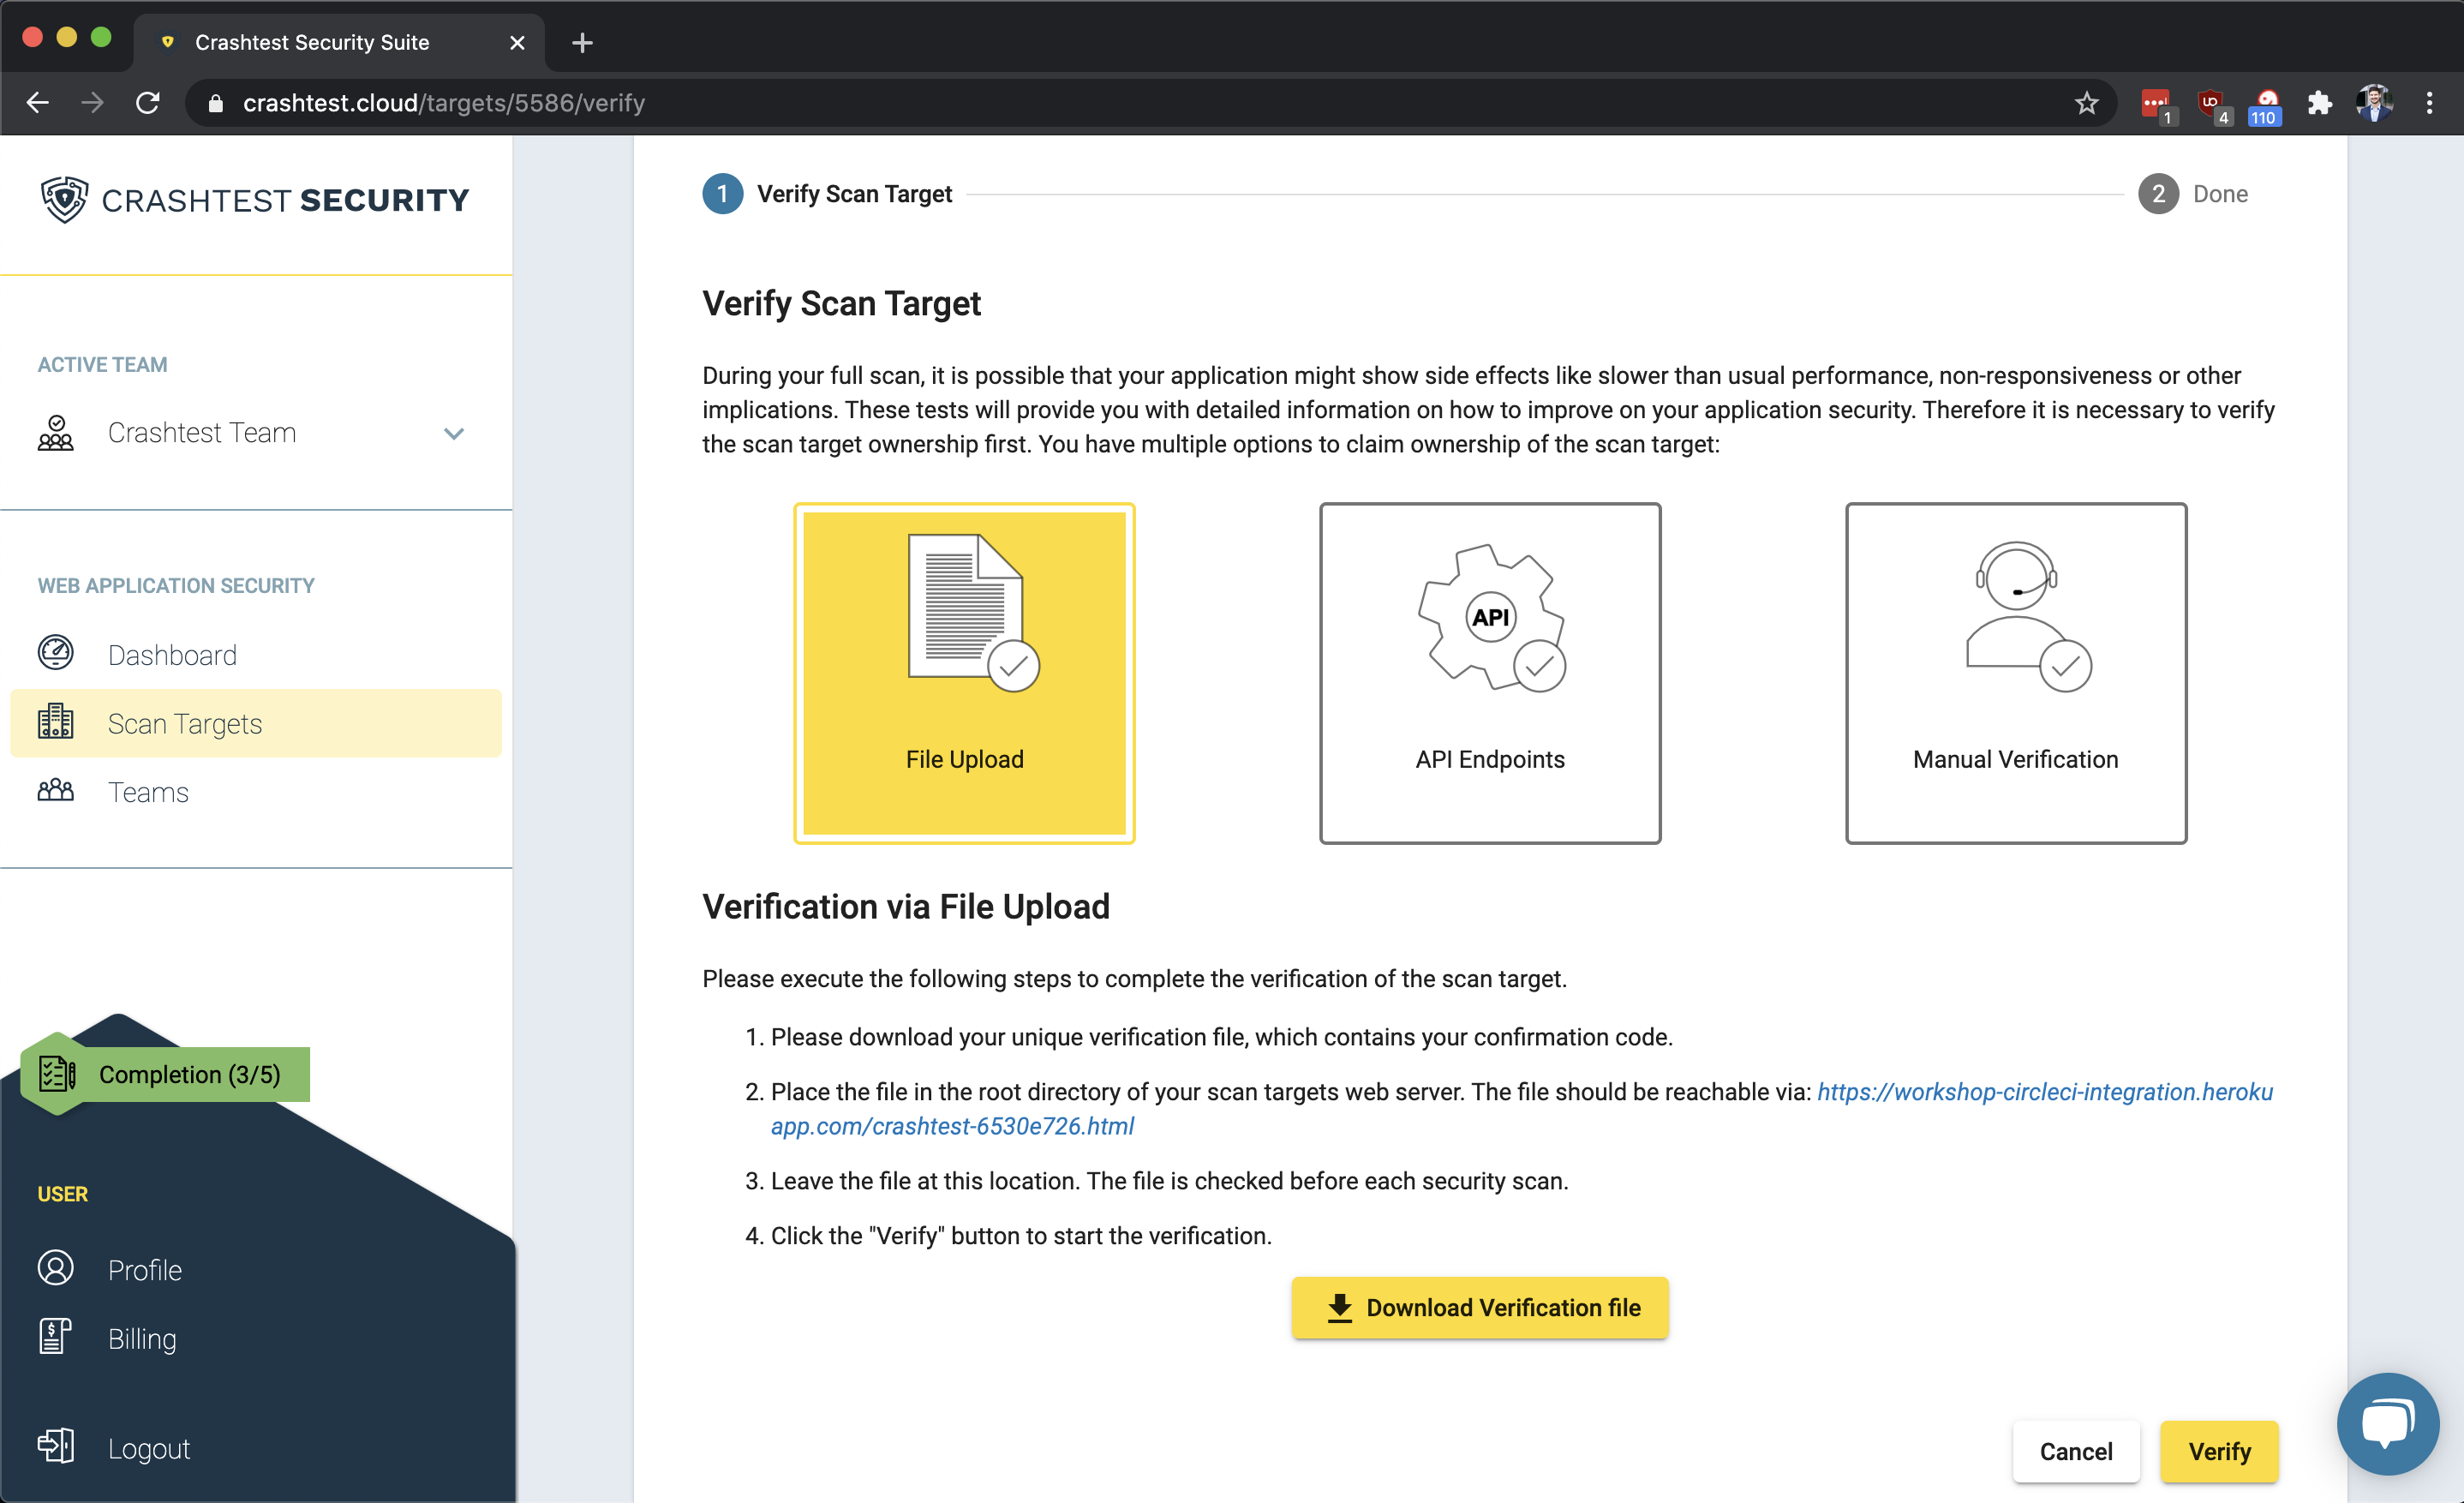Select File Upload verification option
Image resolution: width=2464 pixels, height=1503 pixels.
point(964,673)
